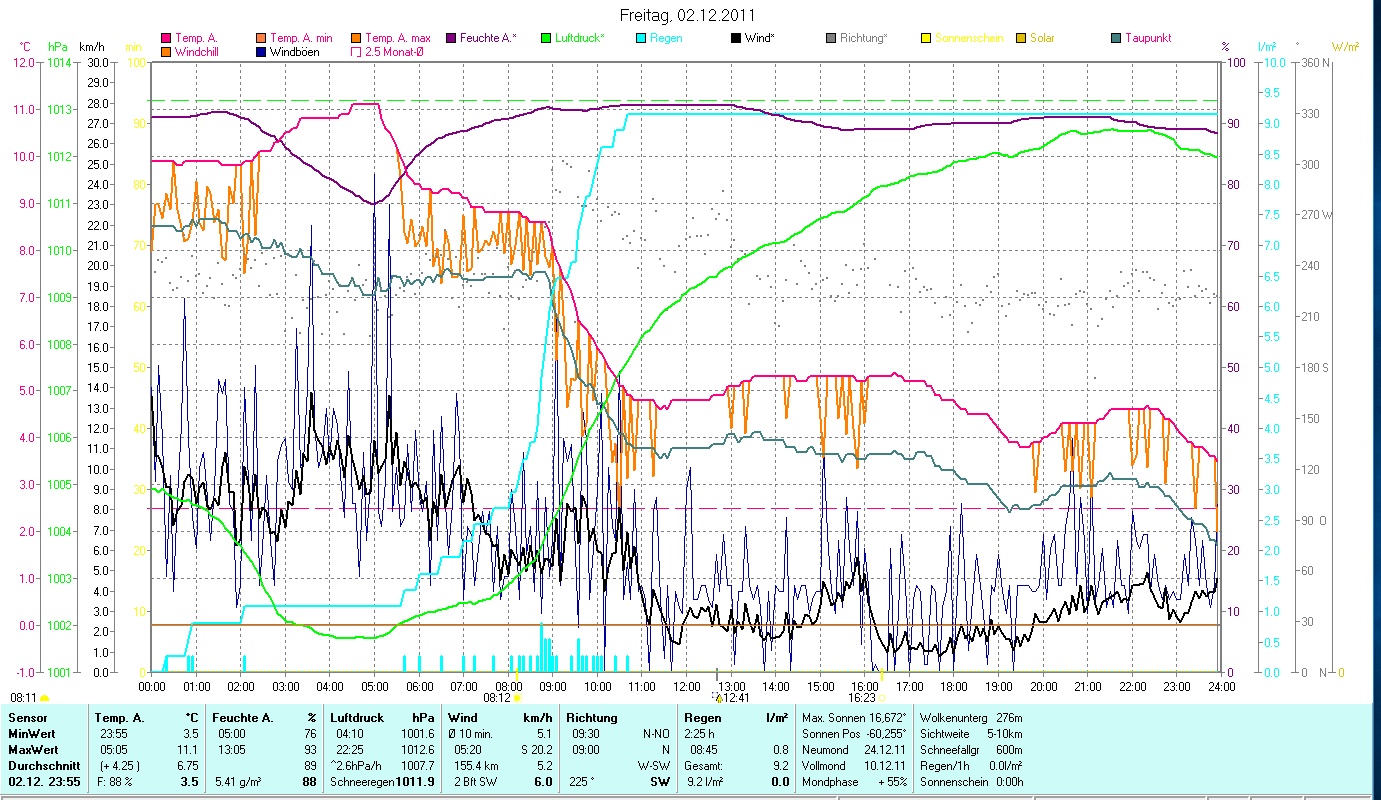Click the green Luftdruck* legend square
Image resolution: width=1381 pixels, height=800 pixels.
click(546, 38)
